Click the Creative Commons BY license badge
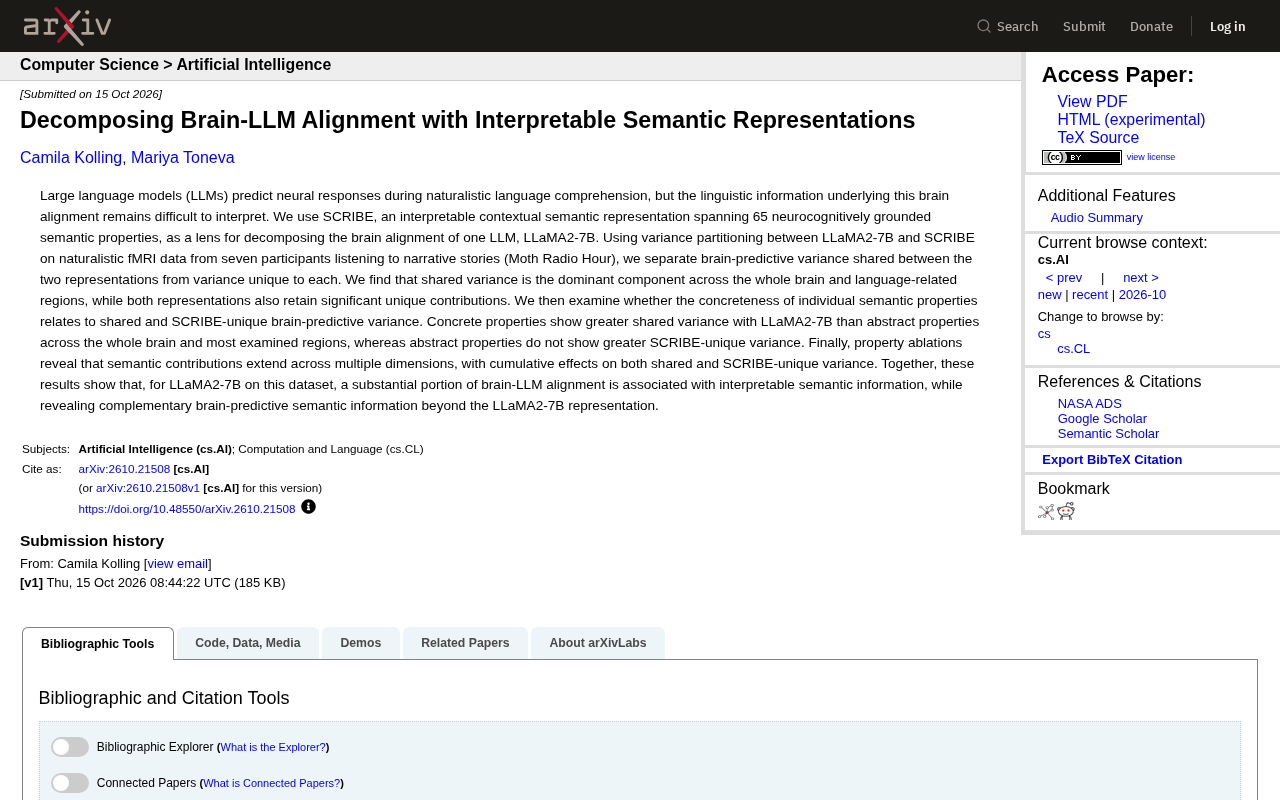Image resolution: width=1280 pixels, height=800 pixels. click(1082, 157)
